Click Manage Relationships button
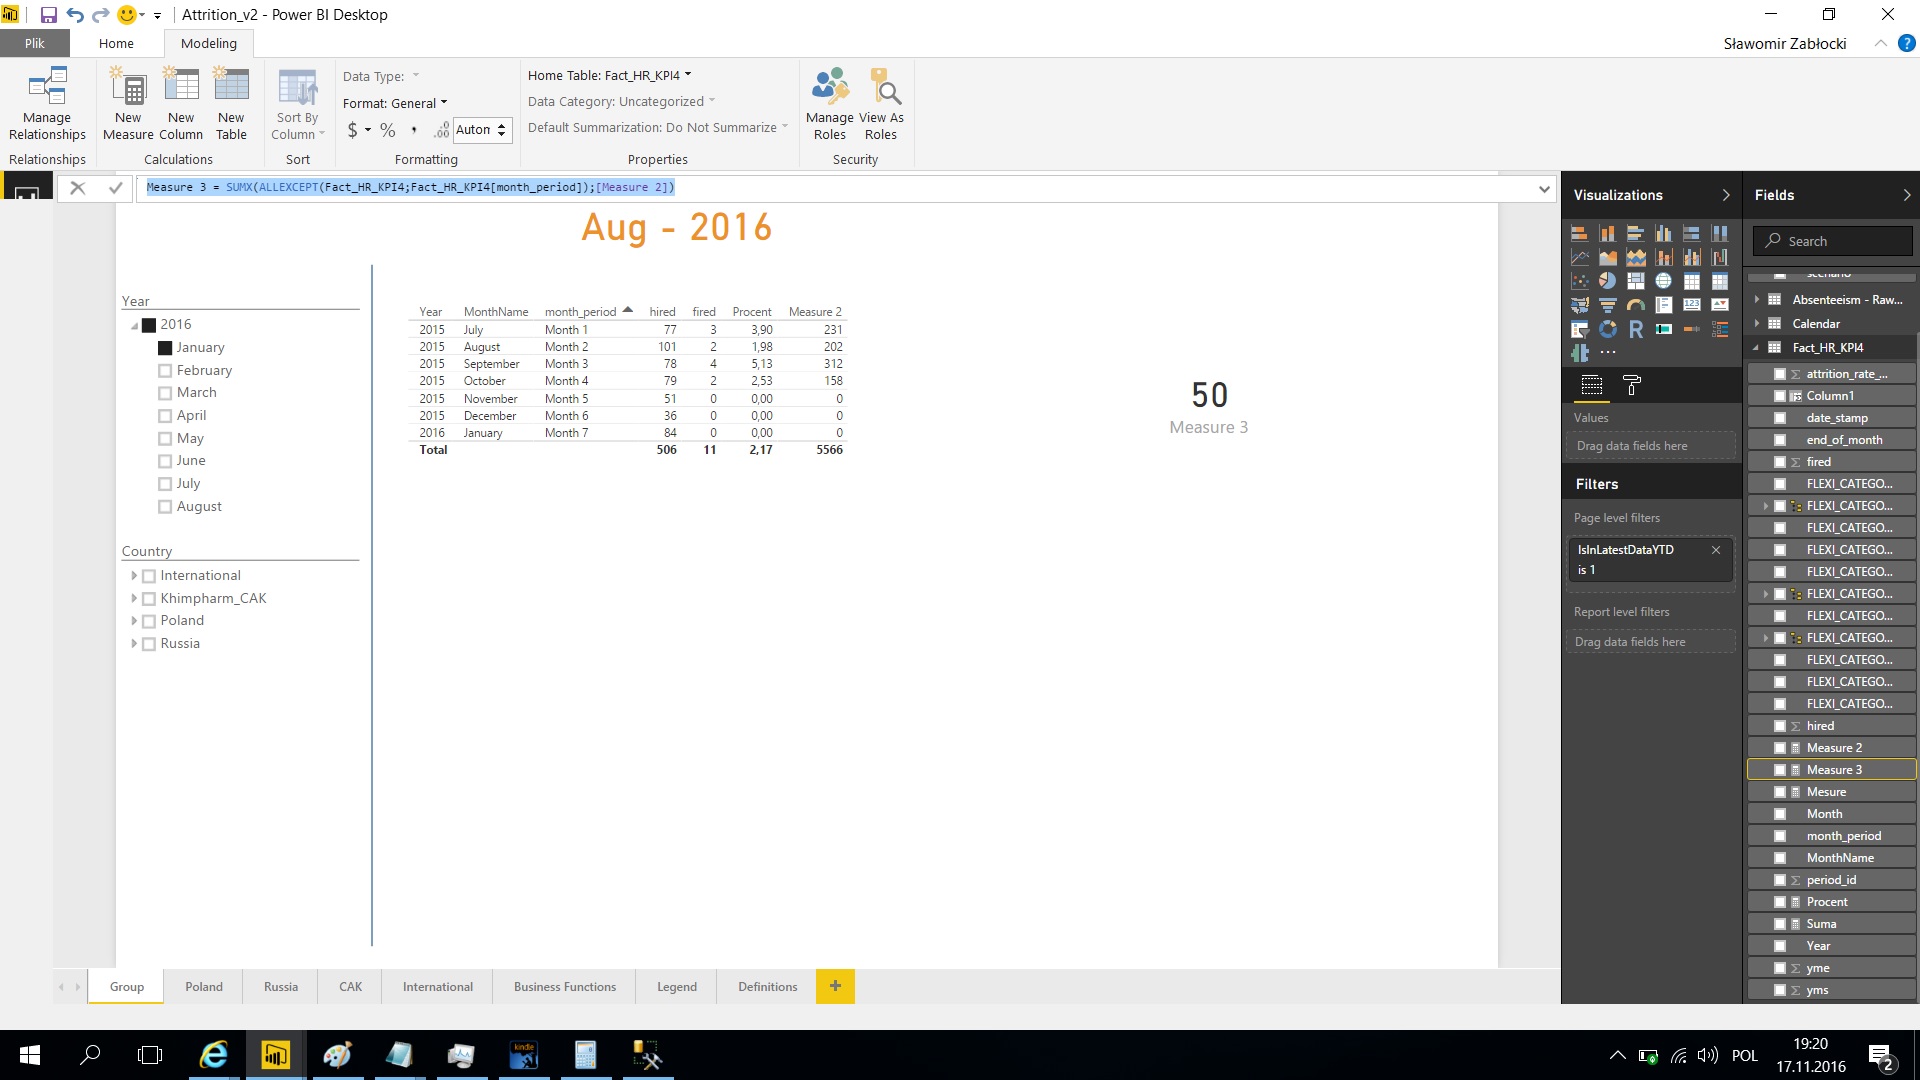 (47, 104)
